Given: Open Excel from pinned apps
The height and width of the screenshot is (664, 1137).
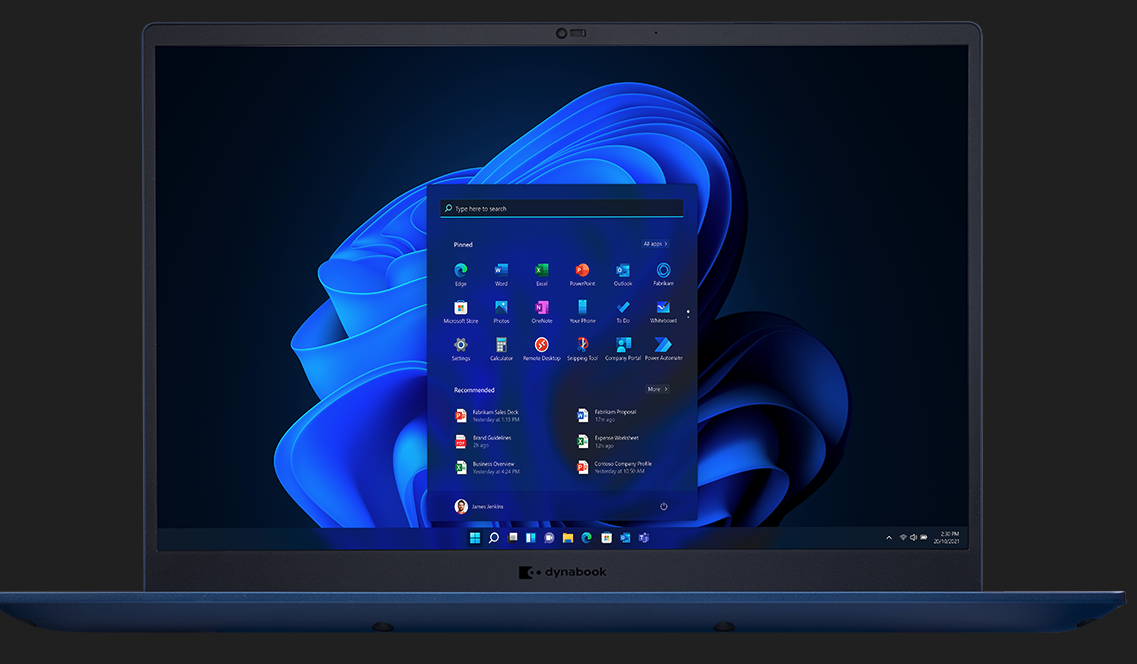Looking at the screenshot, I should pos(541,272).
